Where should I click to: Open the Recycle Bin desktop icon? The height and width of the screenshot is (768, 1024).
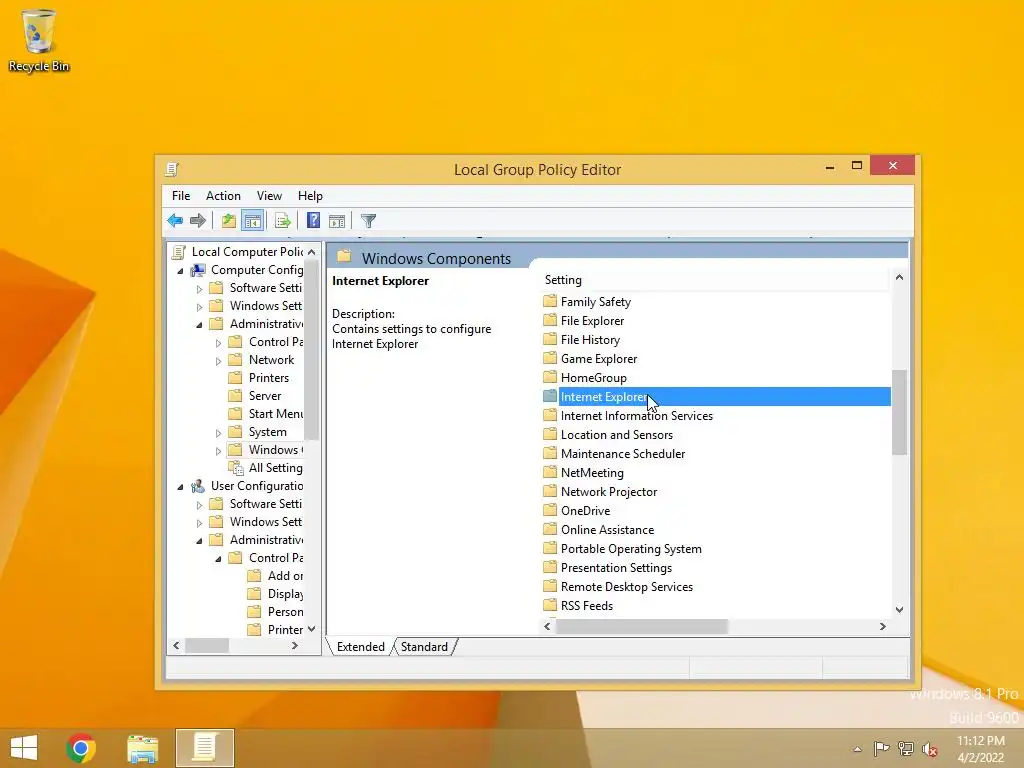click(39, 40)
